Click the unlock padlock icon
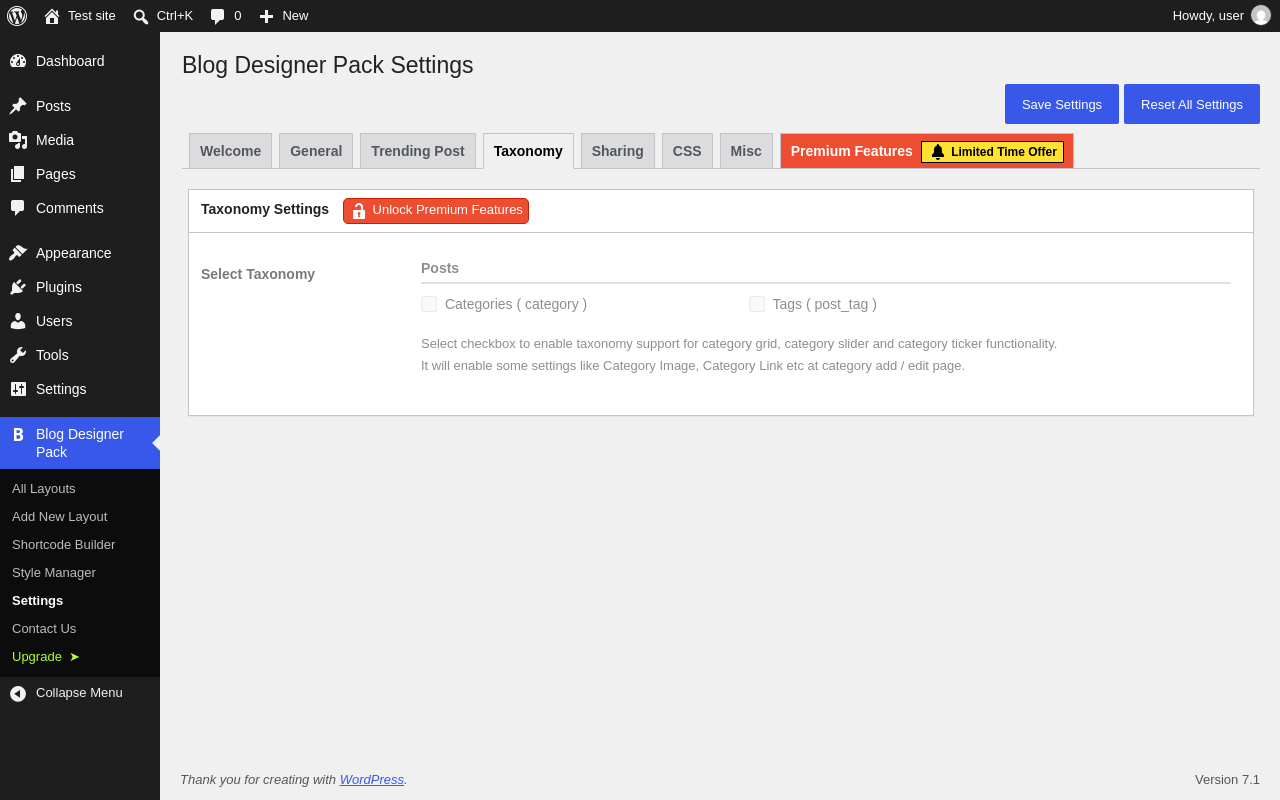 click(x=359, y=211)
